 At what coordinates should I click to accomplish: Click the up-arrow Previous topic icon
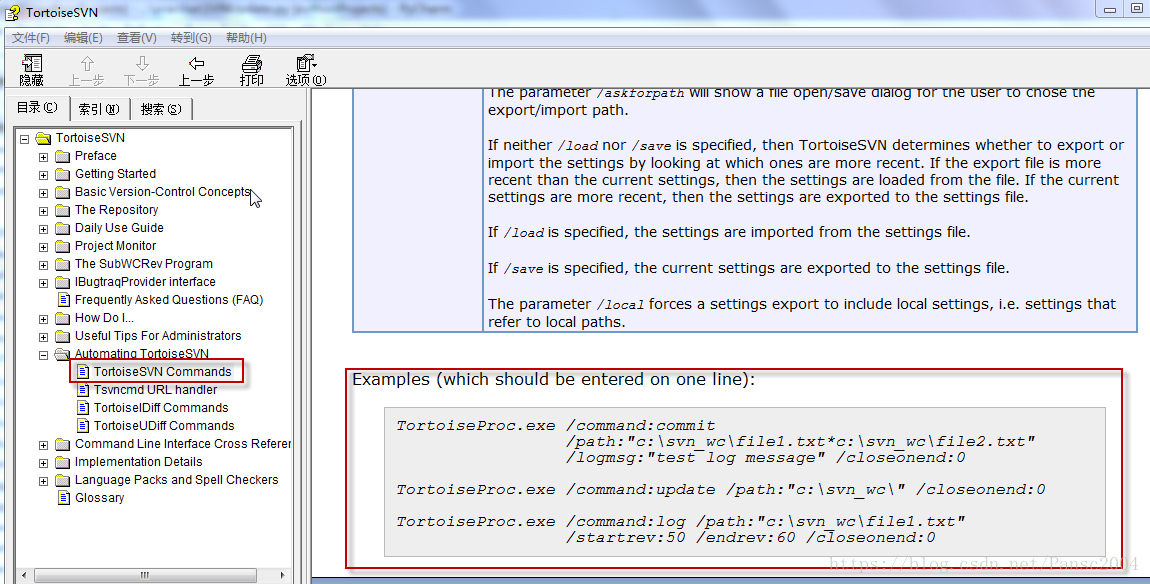tap(87, 63)
